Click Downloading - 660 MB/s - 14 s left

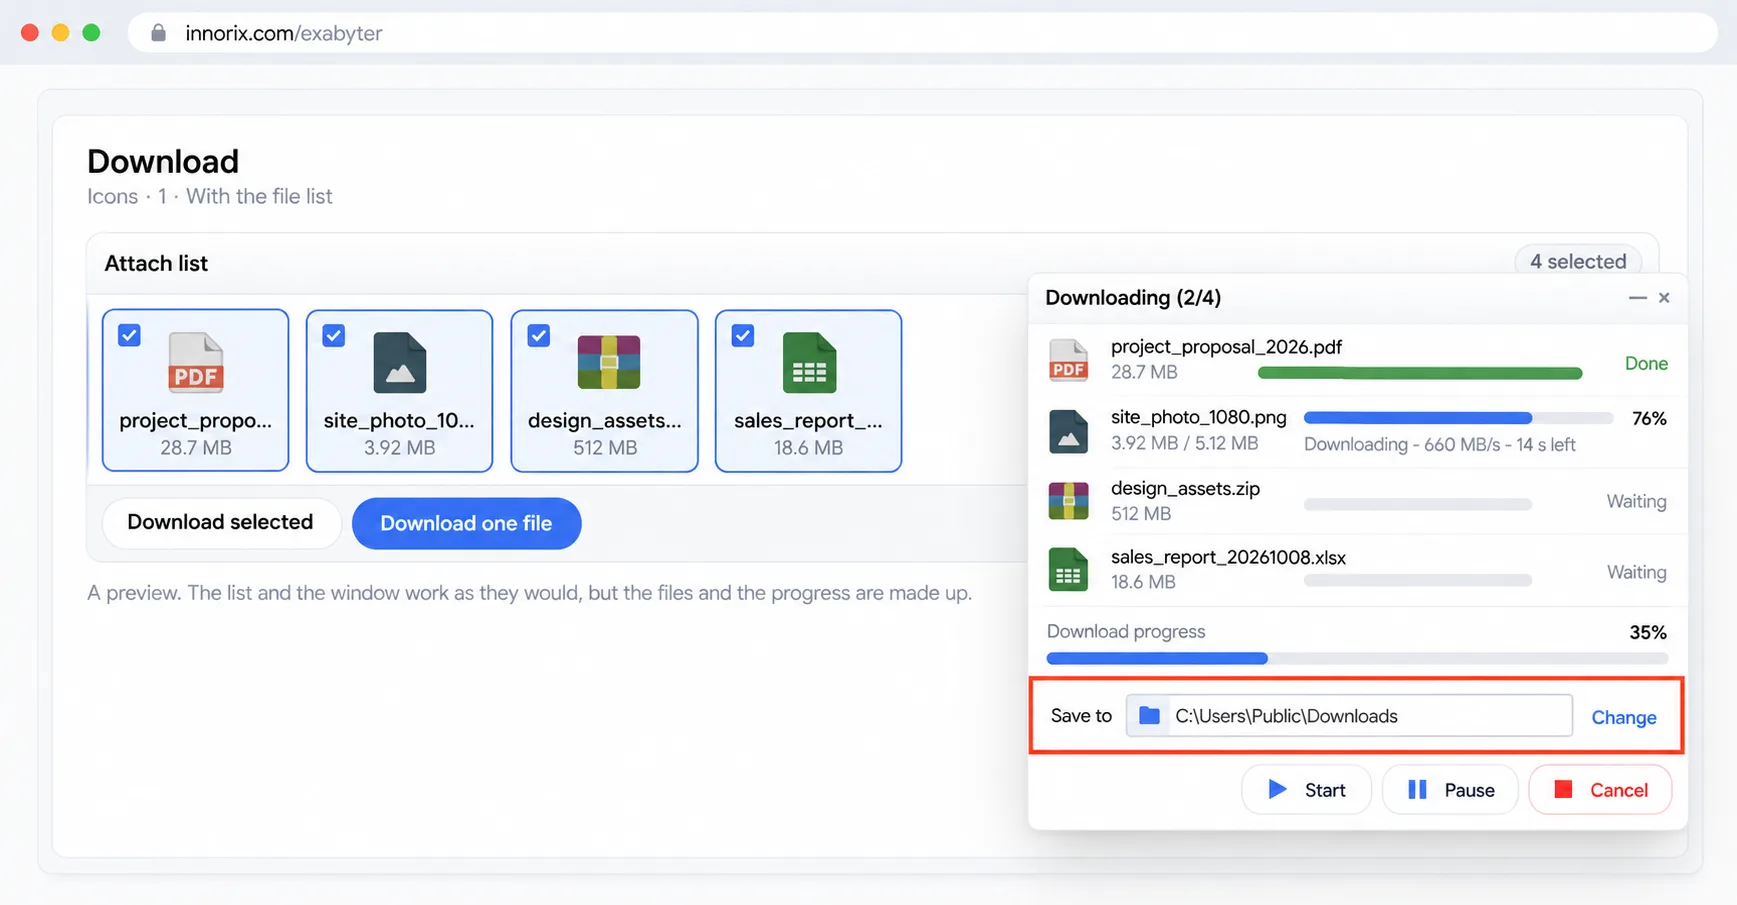click(1439, 444)
